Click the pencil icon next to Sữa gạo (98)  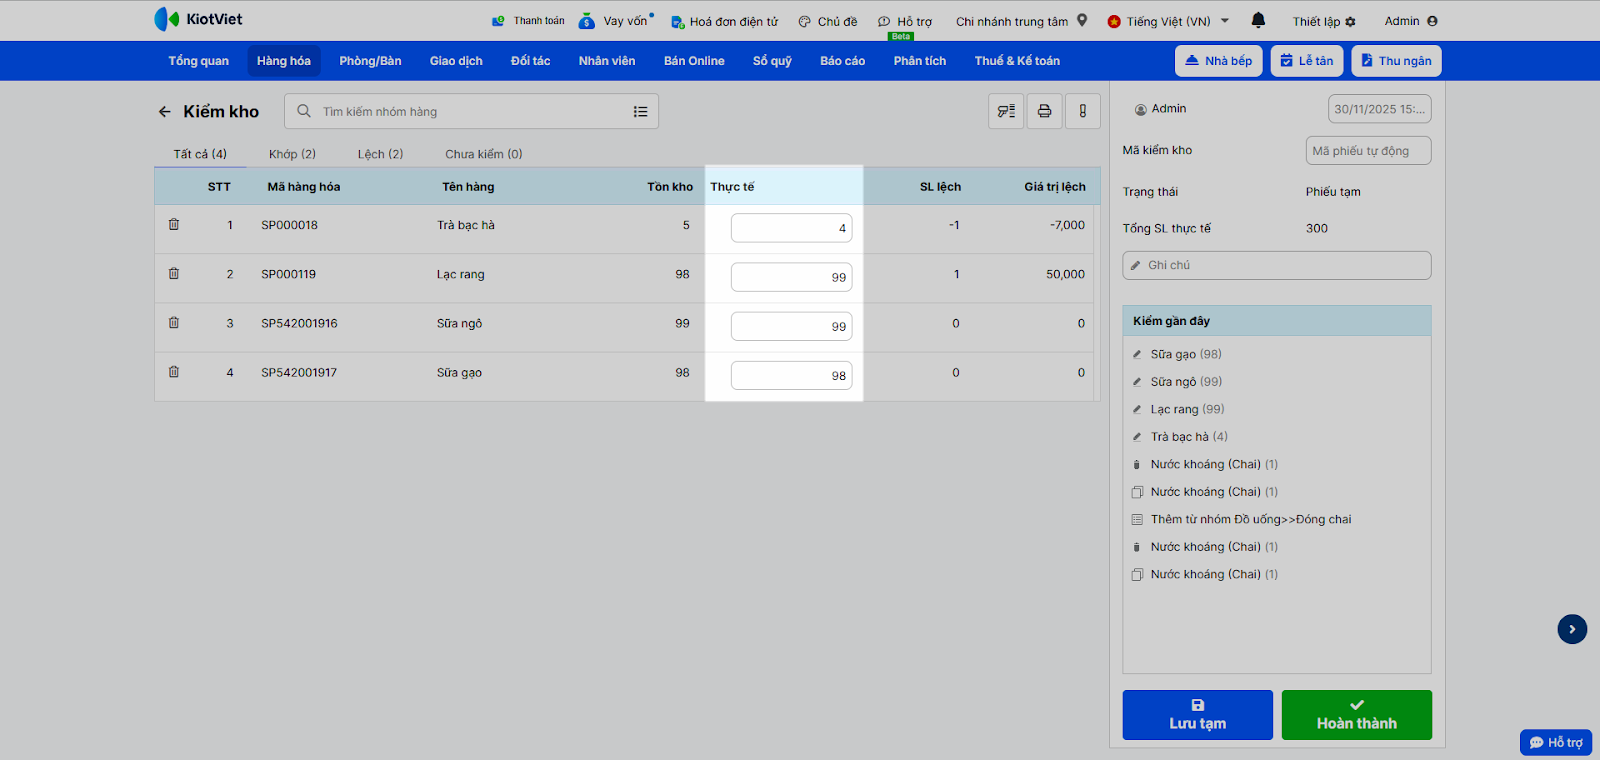tap(1137, 354)
